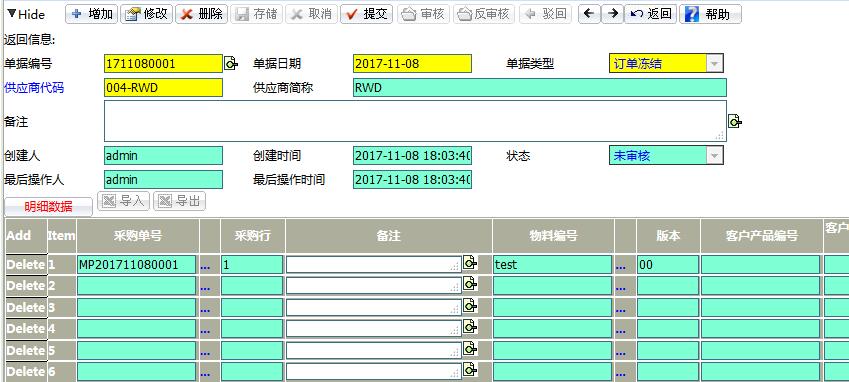Click the 最后操作时间 field
The height and width of the screenshot is (382, 849).
tap(412, 180)
